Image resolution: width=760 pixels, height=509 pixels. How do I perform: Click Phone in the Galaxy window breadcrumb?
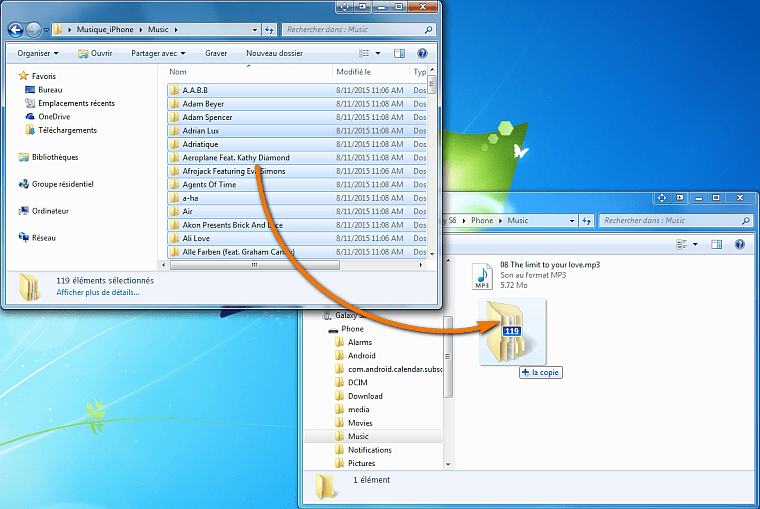click(482, 221)
